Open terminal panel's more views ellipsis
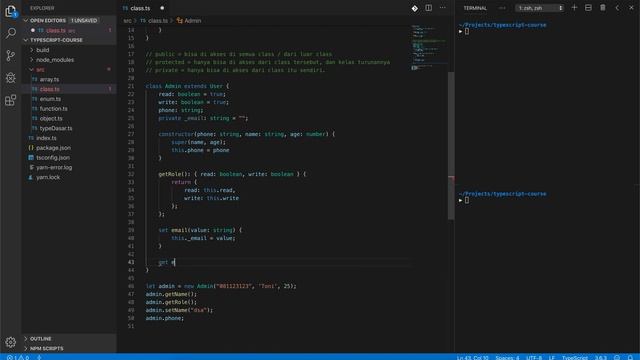Image resolution: width=640 pixels, height=360 pixels. pos(502,8)
